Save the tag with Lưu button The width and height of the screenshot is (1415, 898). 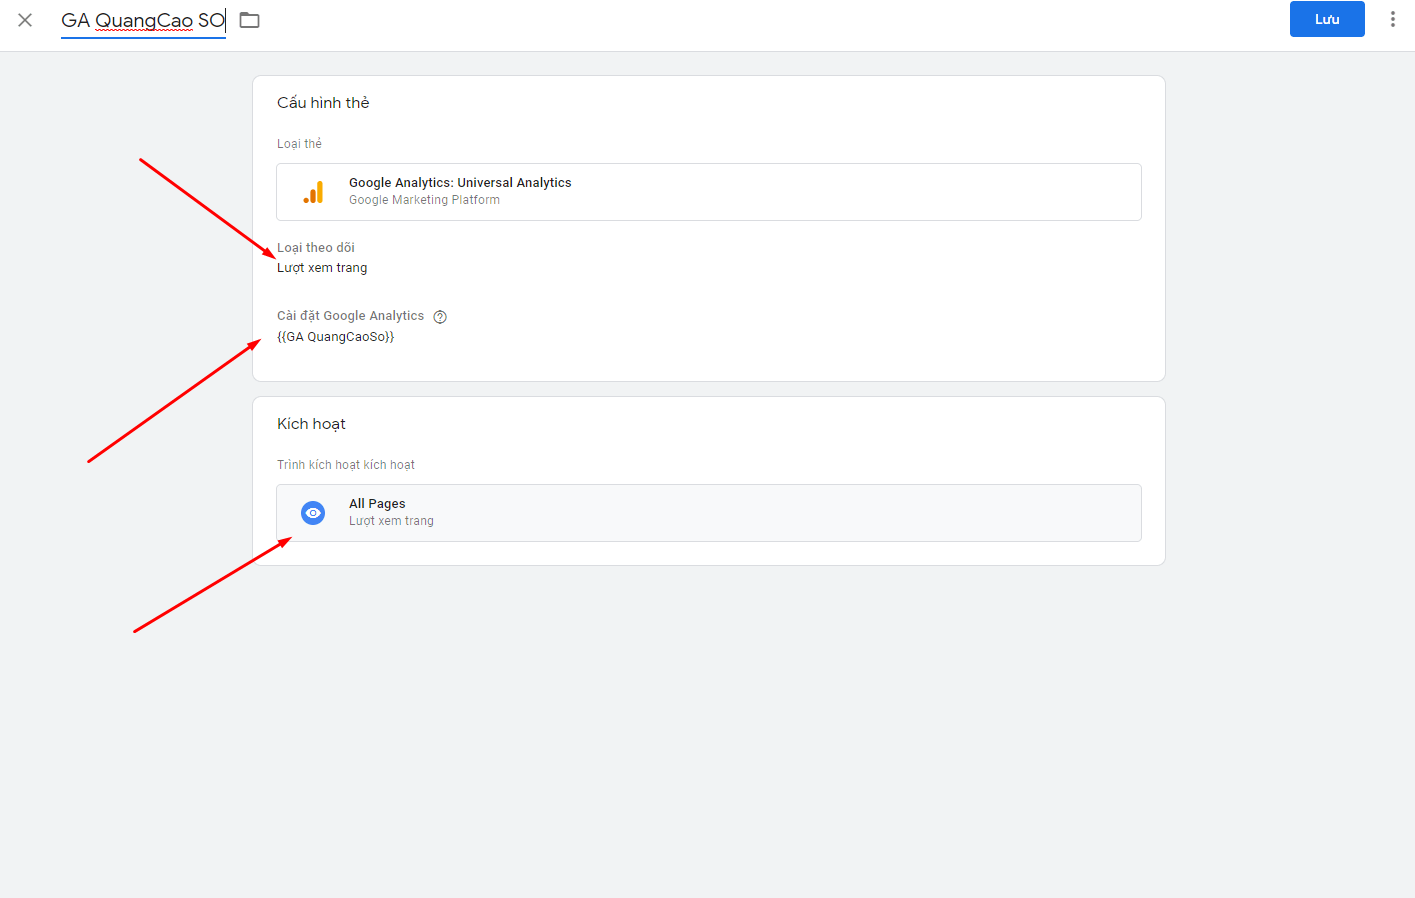pyautogui.click(x=1327, y=19)
